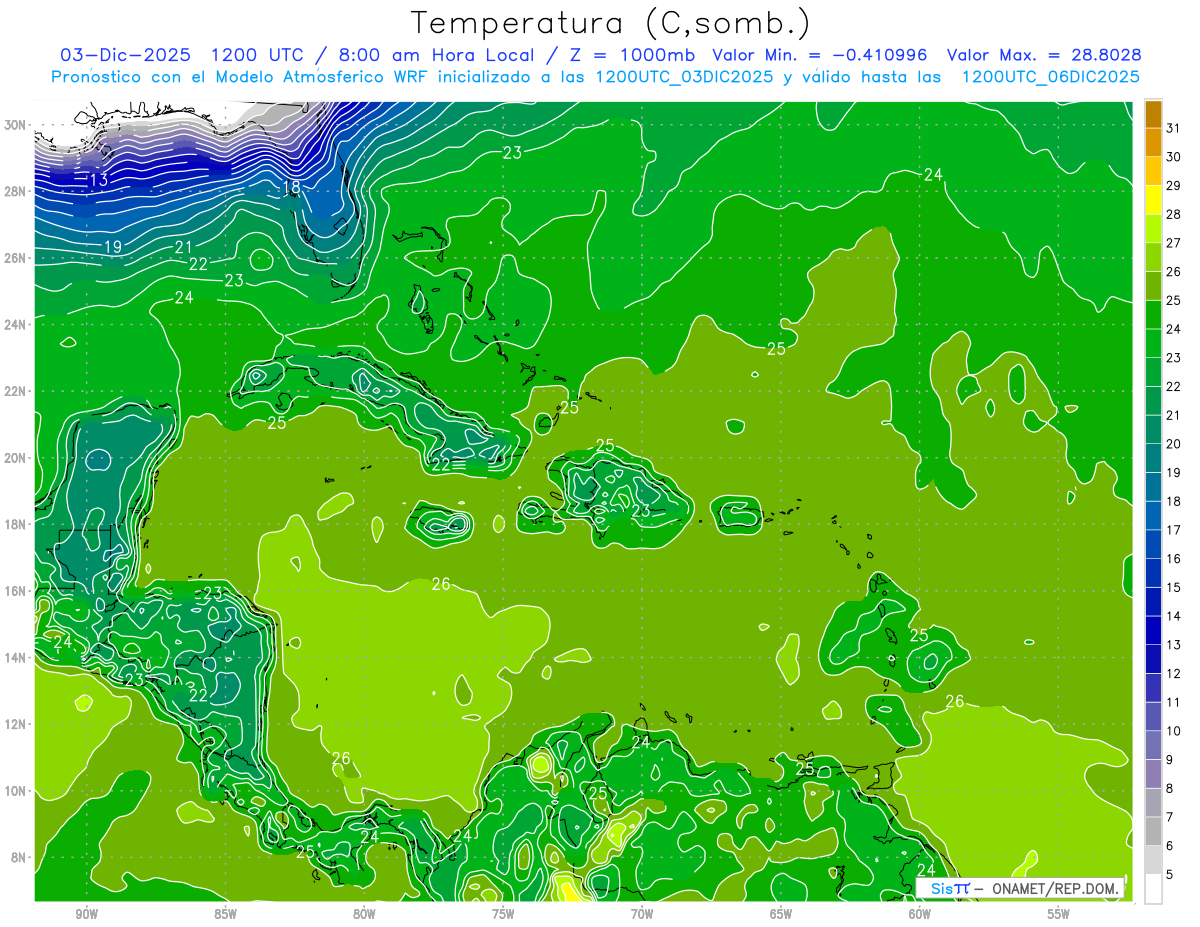Click the color scale label '29'

[x=1174, y=185]
